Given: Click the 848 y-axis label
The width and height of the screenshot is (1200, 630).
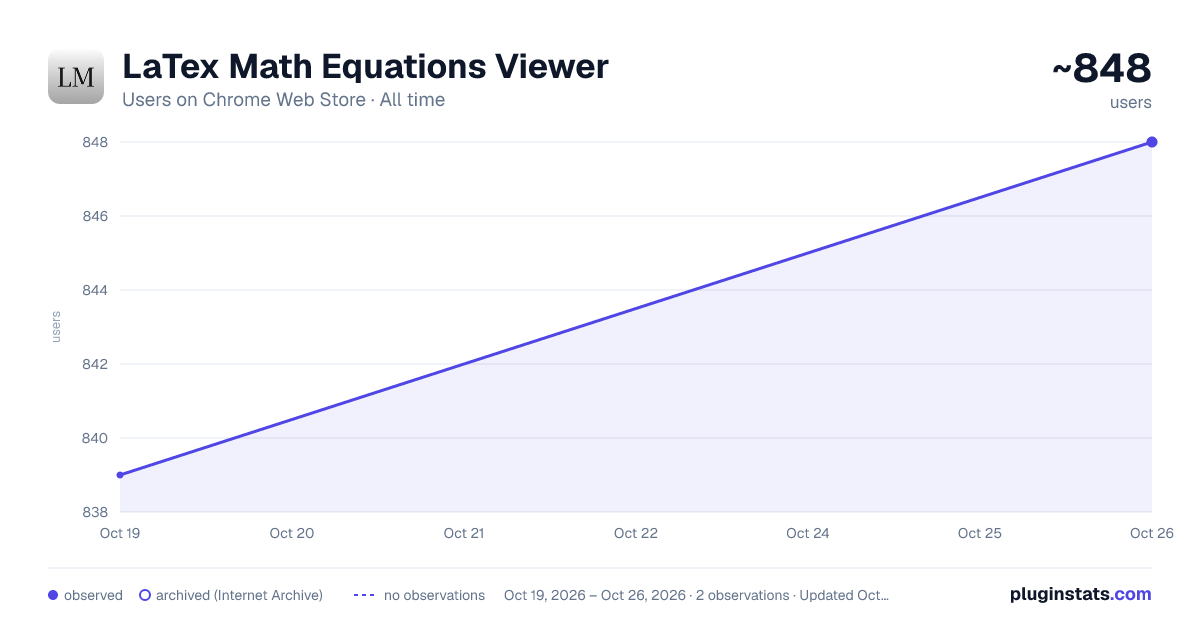Looking at the screenshot, I should point(95,142).
